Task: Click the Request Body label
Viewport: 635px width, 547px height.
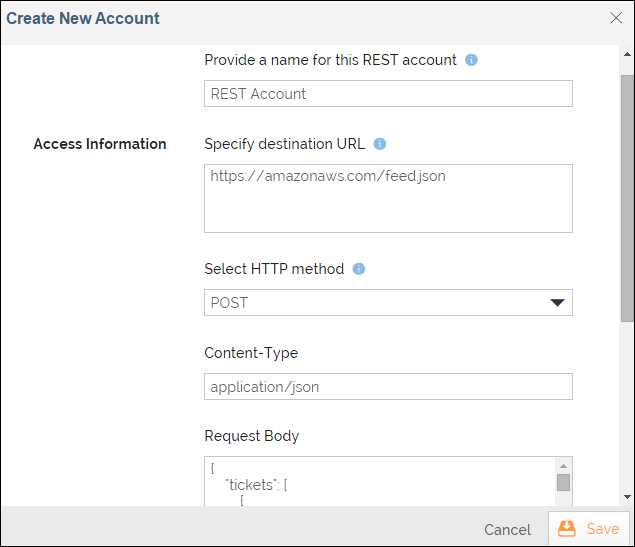Action: (252, 436)
